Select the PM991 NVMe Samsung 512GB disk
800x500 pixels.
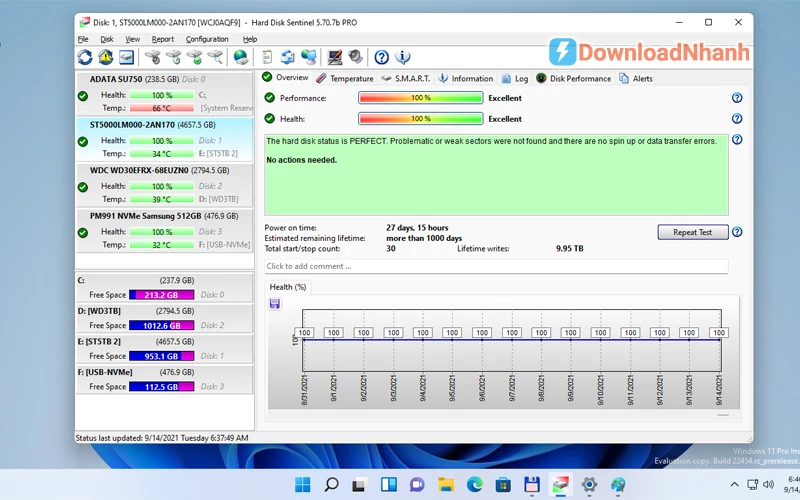[164, 231]
